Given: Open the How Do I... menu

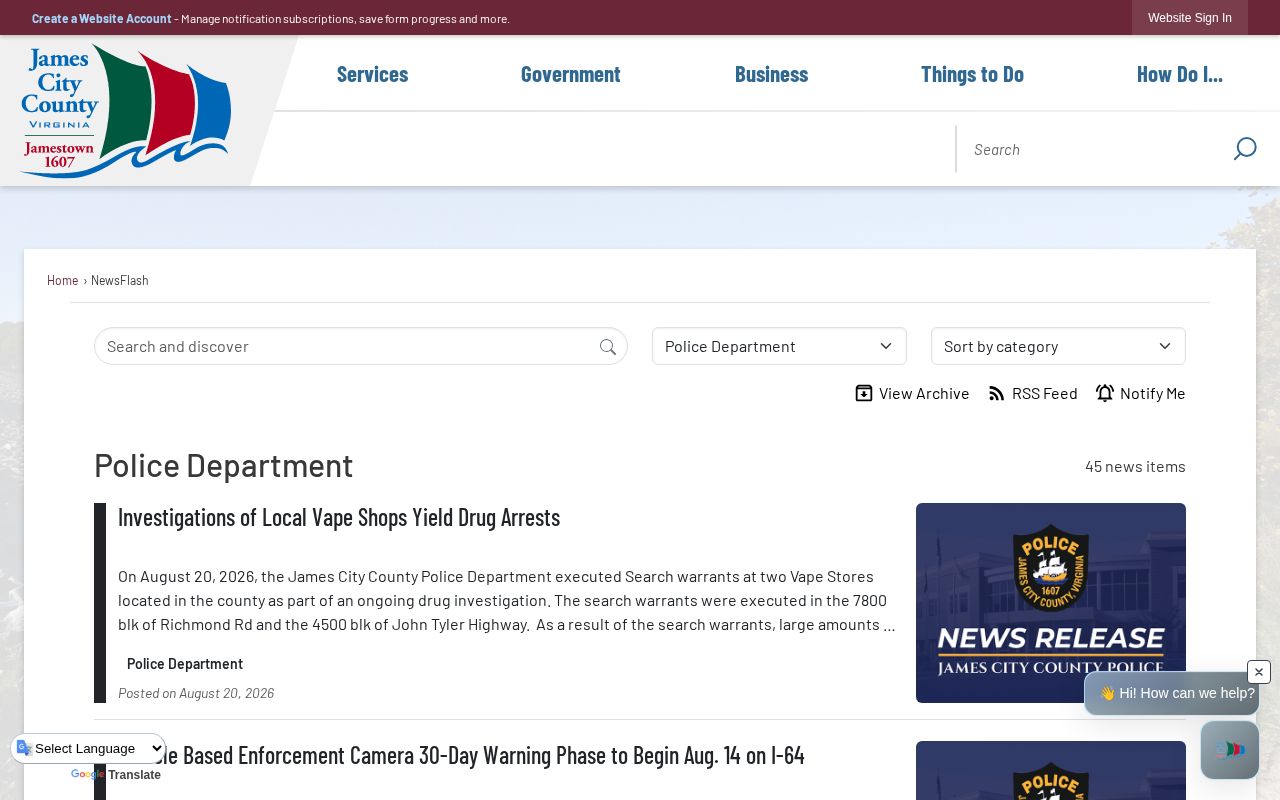Looking at the screenshot, I should tap(1180, 74).
